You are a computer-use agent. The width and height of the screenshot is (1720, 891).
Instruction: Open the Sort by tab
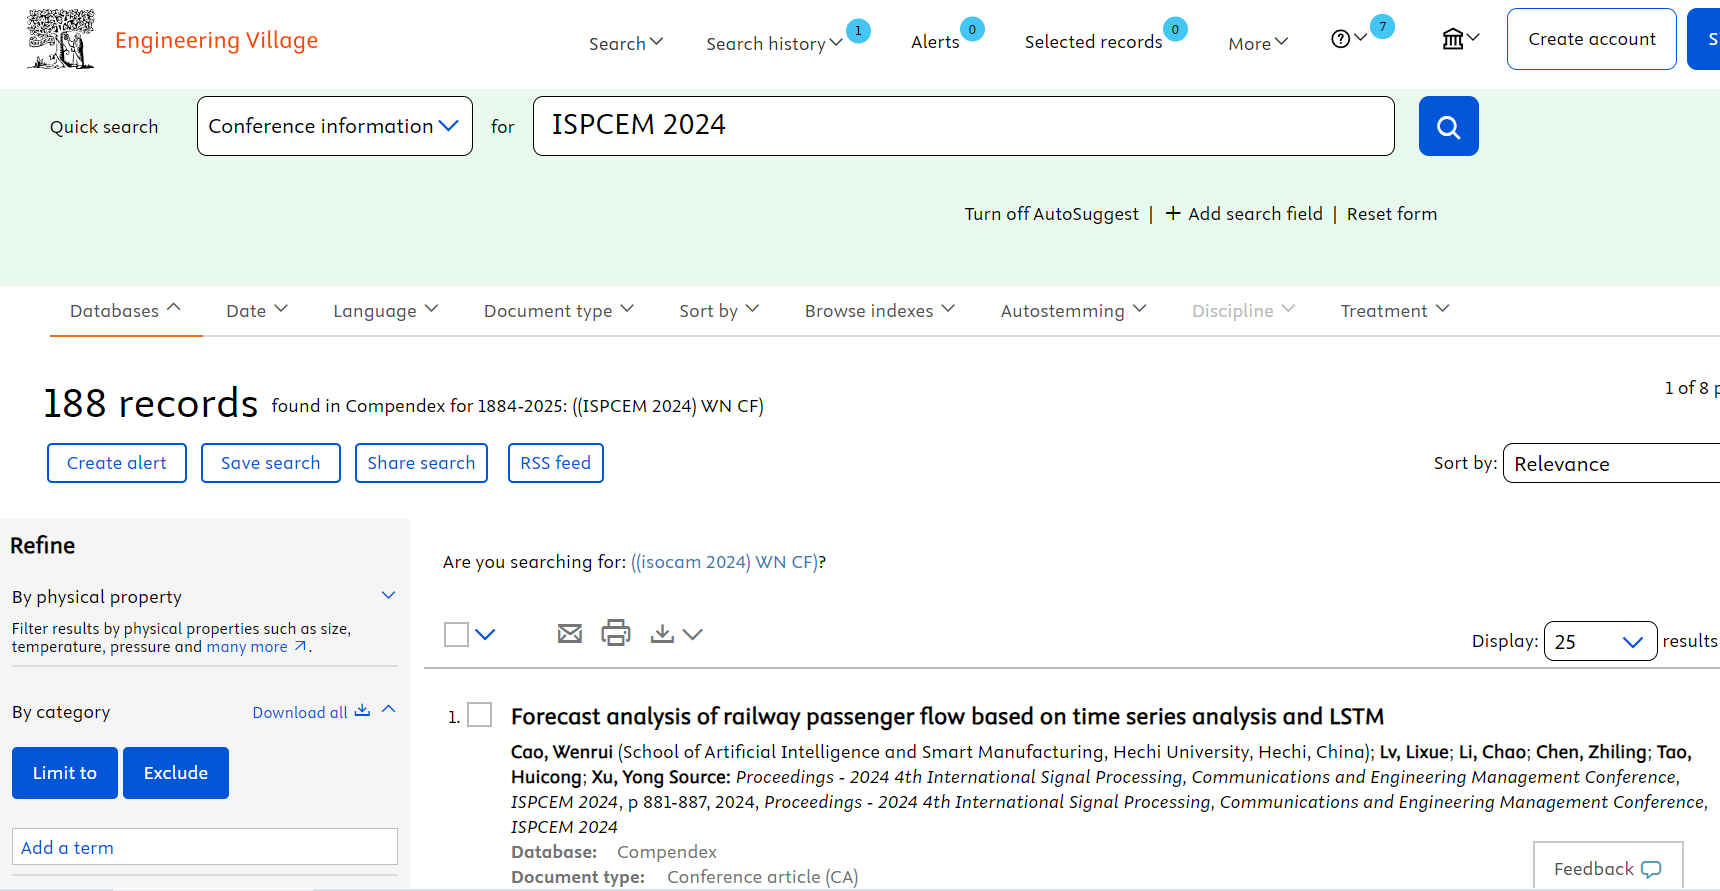pos(719,310)
